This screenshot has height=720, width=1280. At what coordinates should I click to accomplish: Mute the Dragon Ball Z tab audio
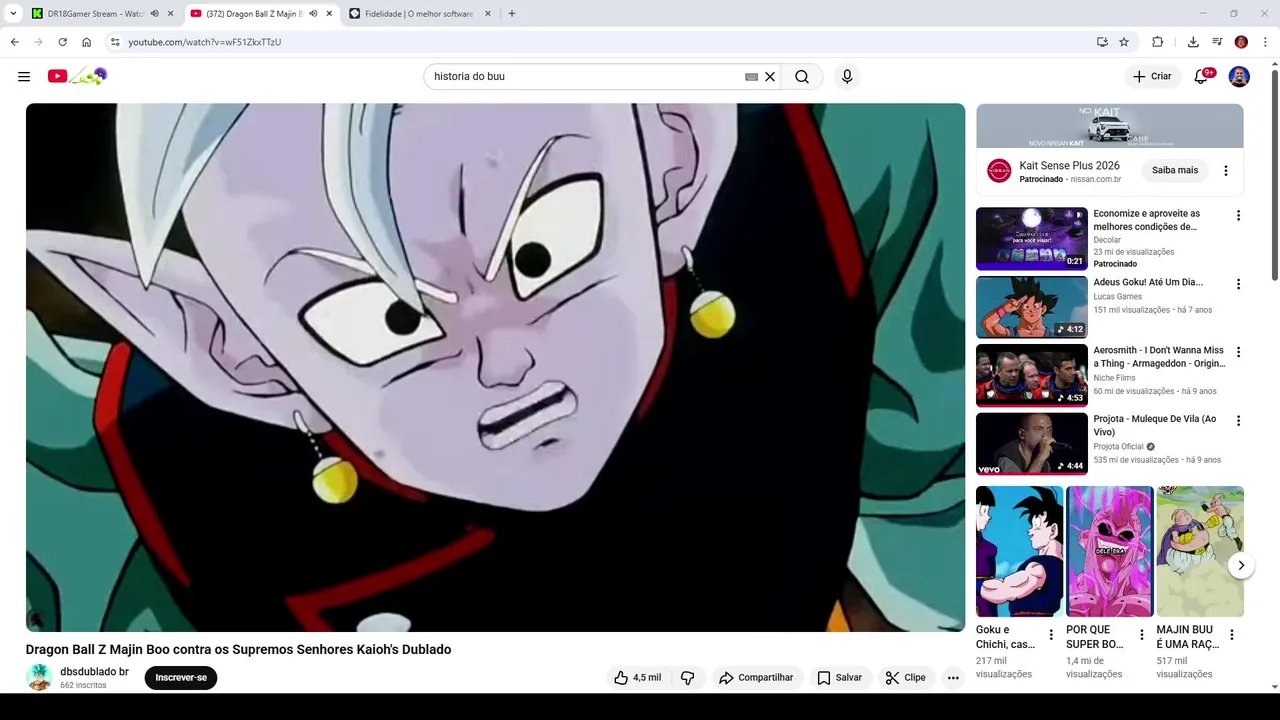[x=313, y=14]
